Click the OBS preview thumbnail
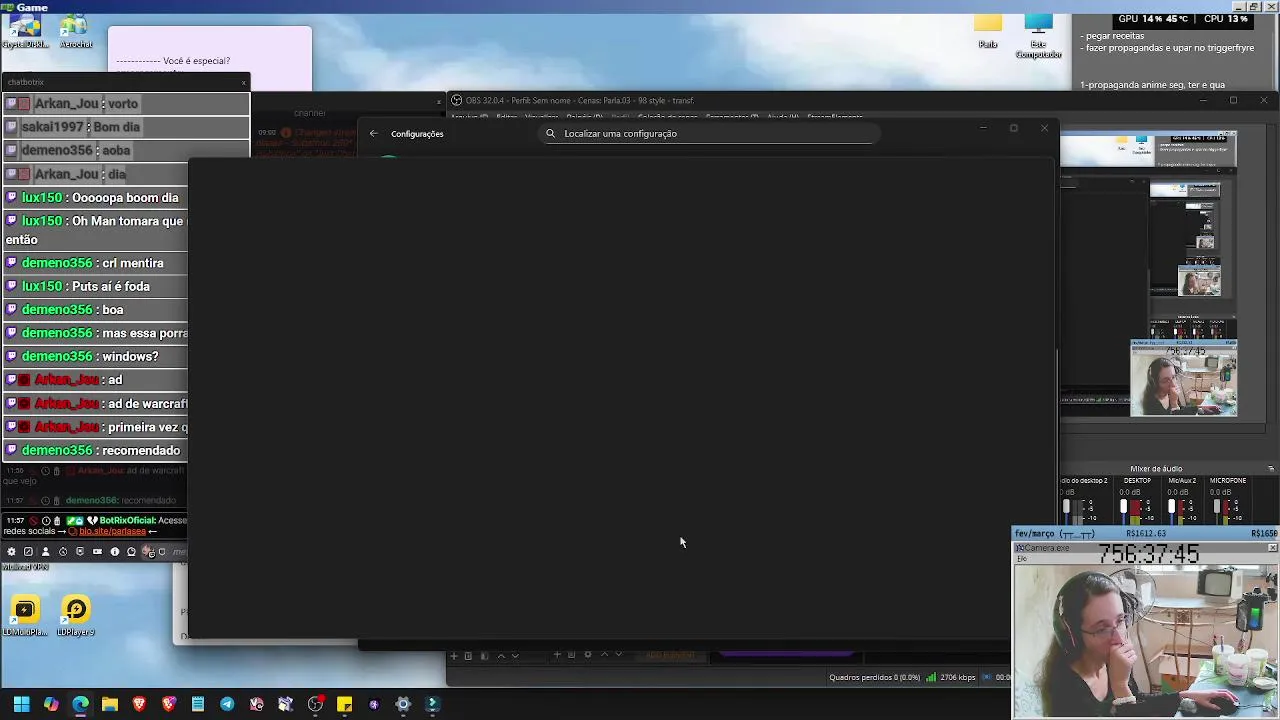 (x=1149, y=274)
